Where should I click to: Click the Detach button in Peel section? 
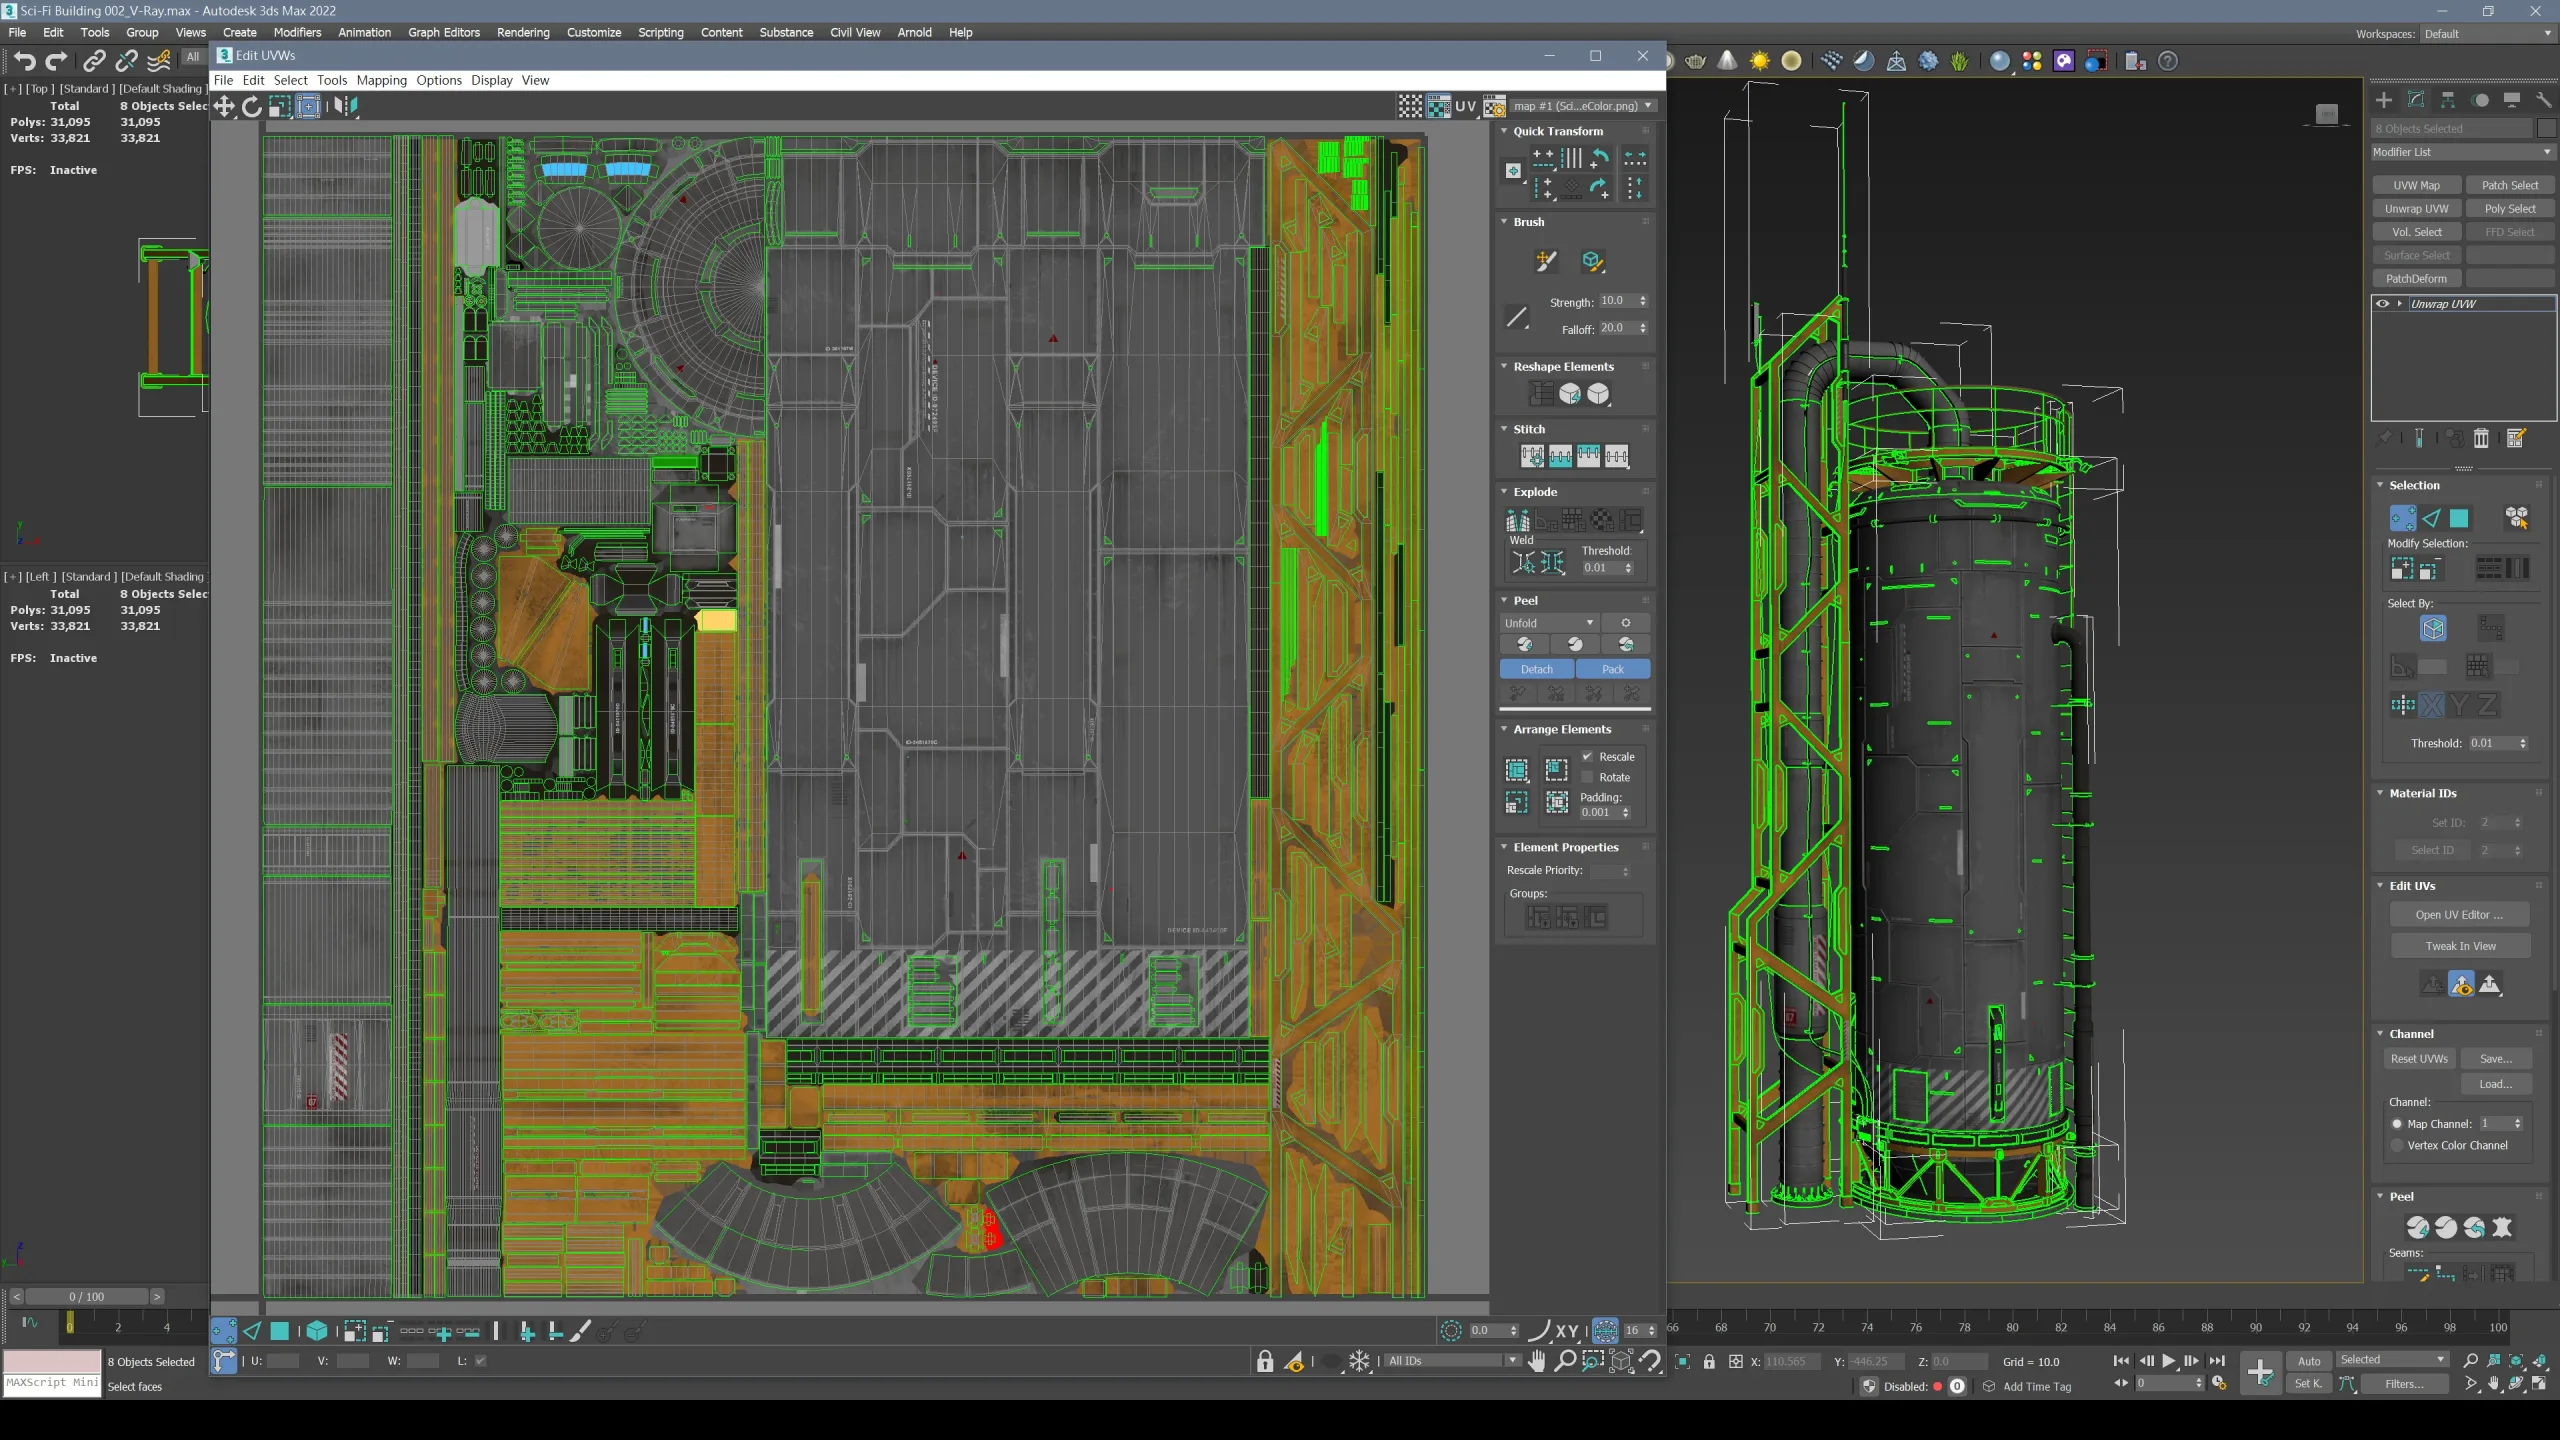pos(1537,670)
